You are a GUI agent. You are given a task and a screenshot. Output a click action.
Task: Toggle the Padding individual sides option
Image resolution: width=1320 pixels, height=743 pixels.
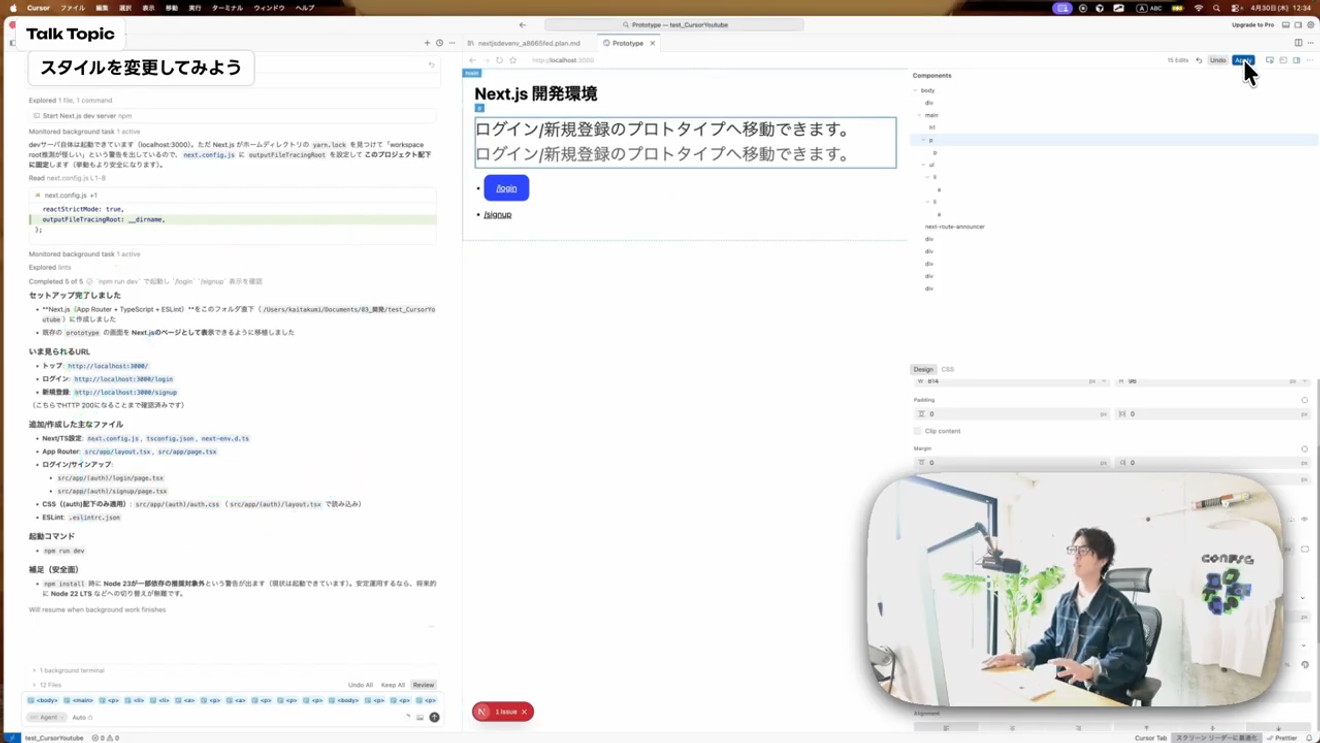pyautogui.click(x=1304, y=400)
